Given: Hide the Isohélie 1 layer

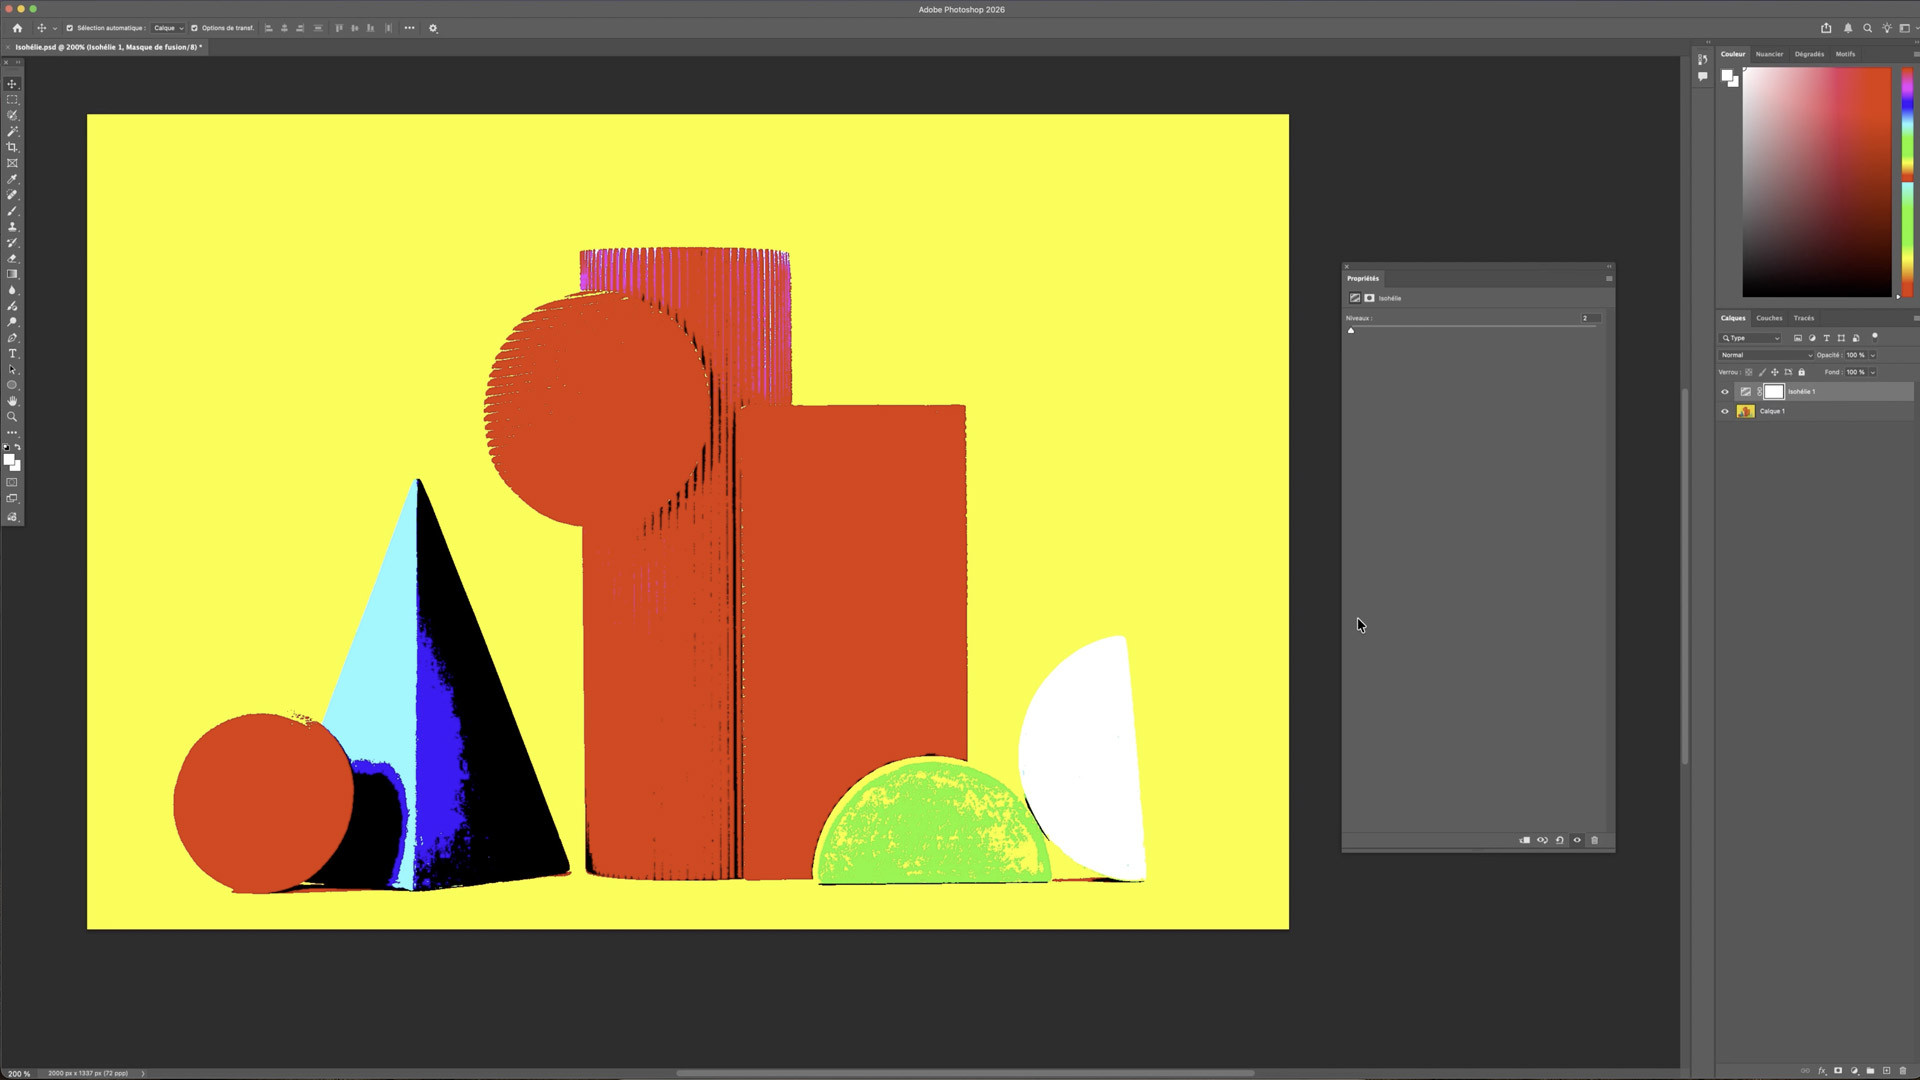Looking at the screenshot, I should 1724,392.
